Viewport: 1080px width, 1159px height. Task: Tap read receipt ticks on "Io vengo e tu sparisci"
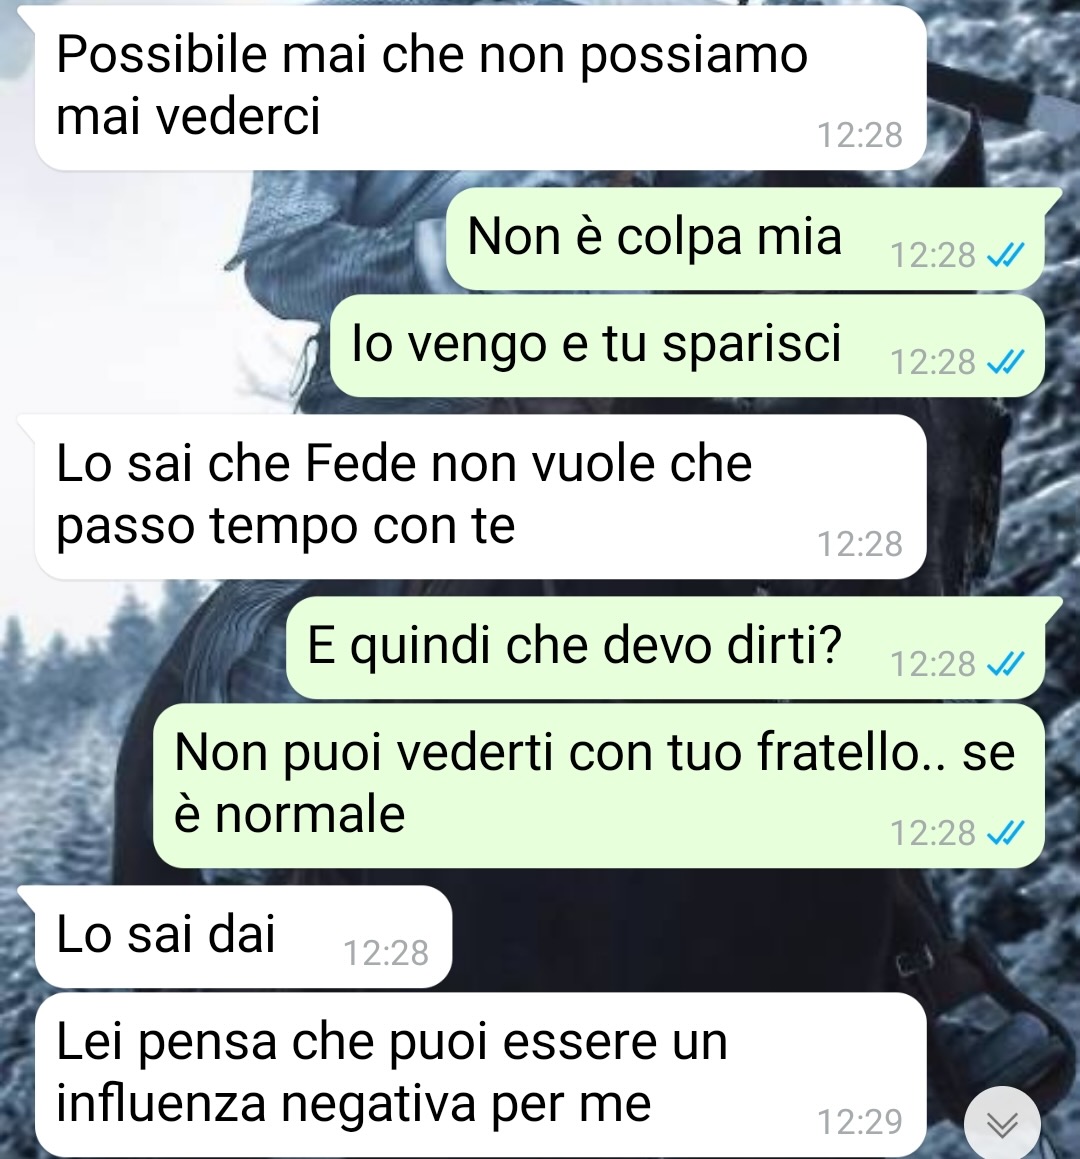point(1006,362)
